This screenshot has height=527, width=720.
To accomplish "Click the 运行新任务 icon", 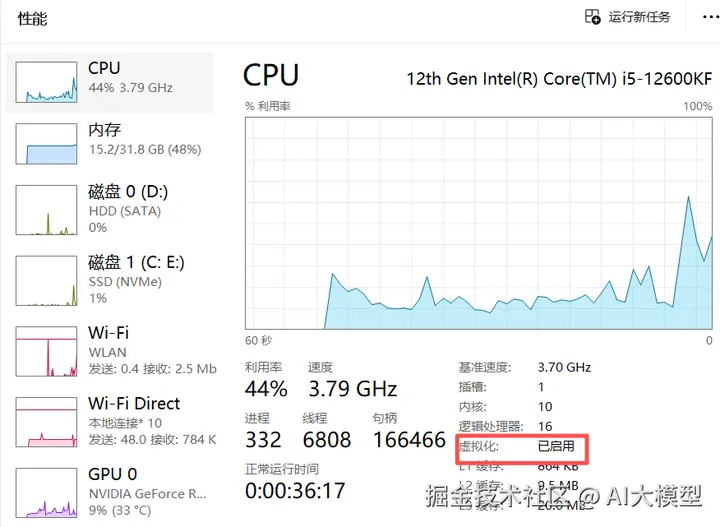I will pyautogui.click(x=593, y=17).
